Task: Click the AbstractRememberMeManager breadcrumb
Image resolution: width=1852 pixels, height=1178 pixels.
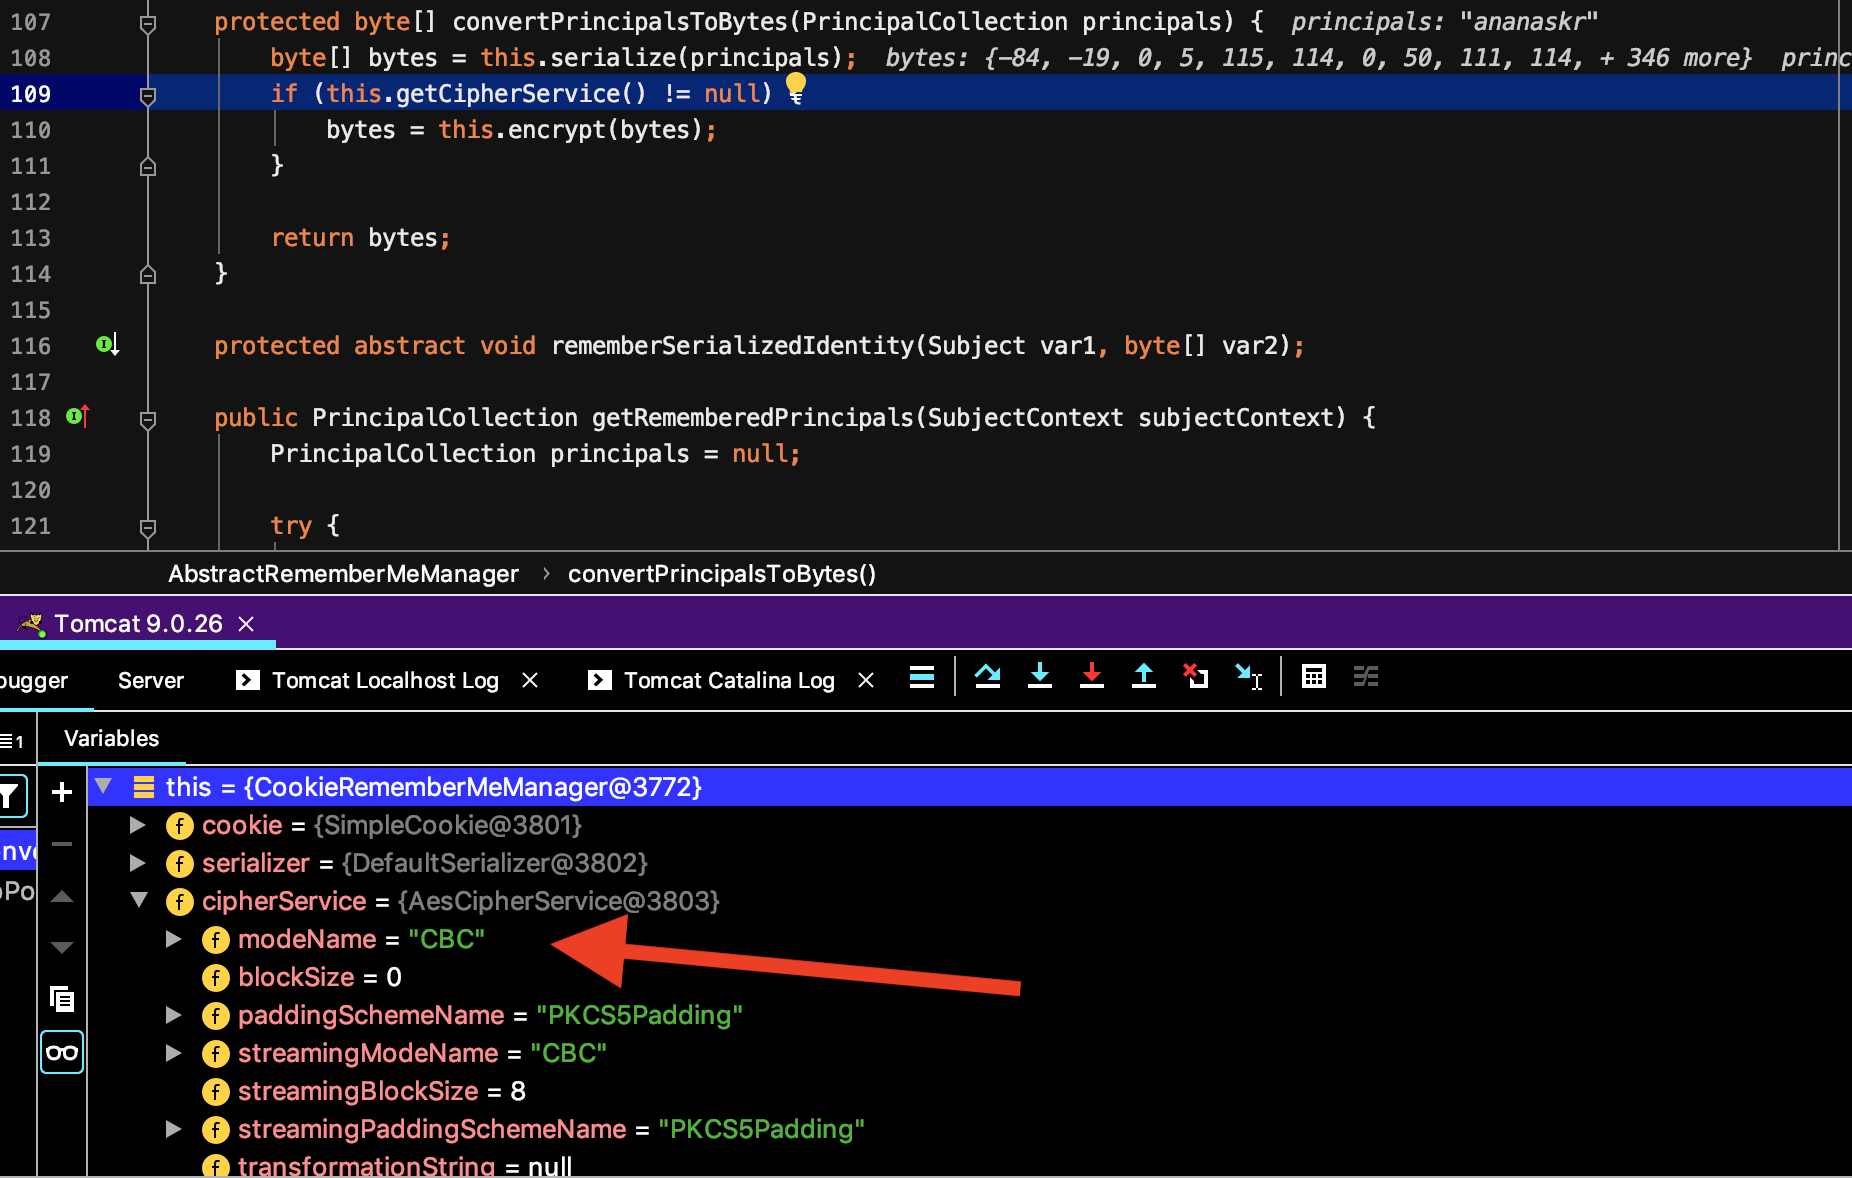Action: [x=343, y=574]
